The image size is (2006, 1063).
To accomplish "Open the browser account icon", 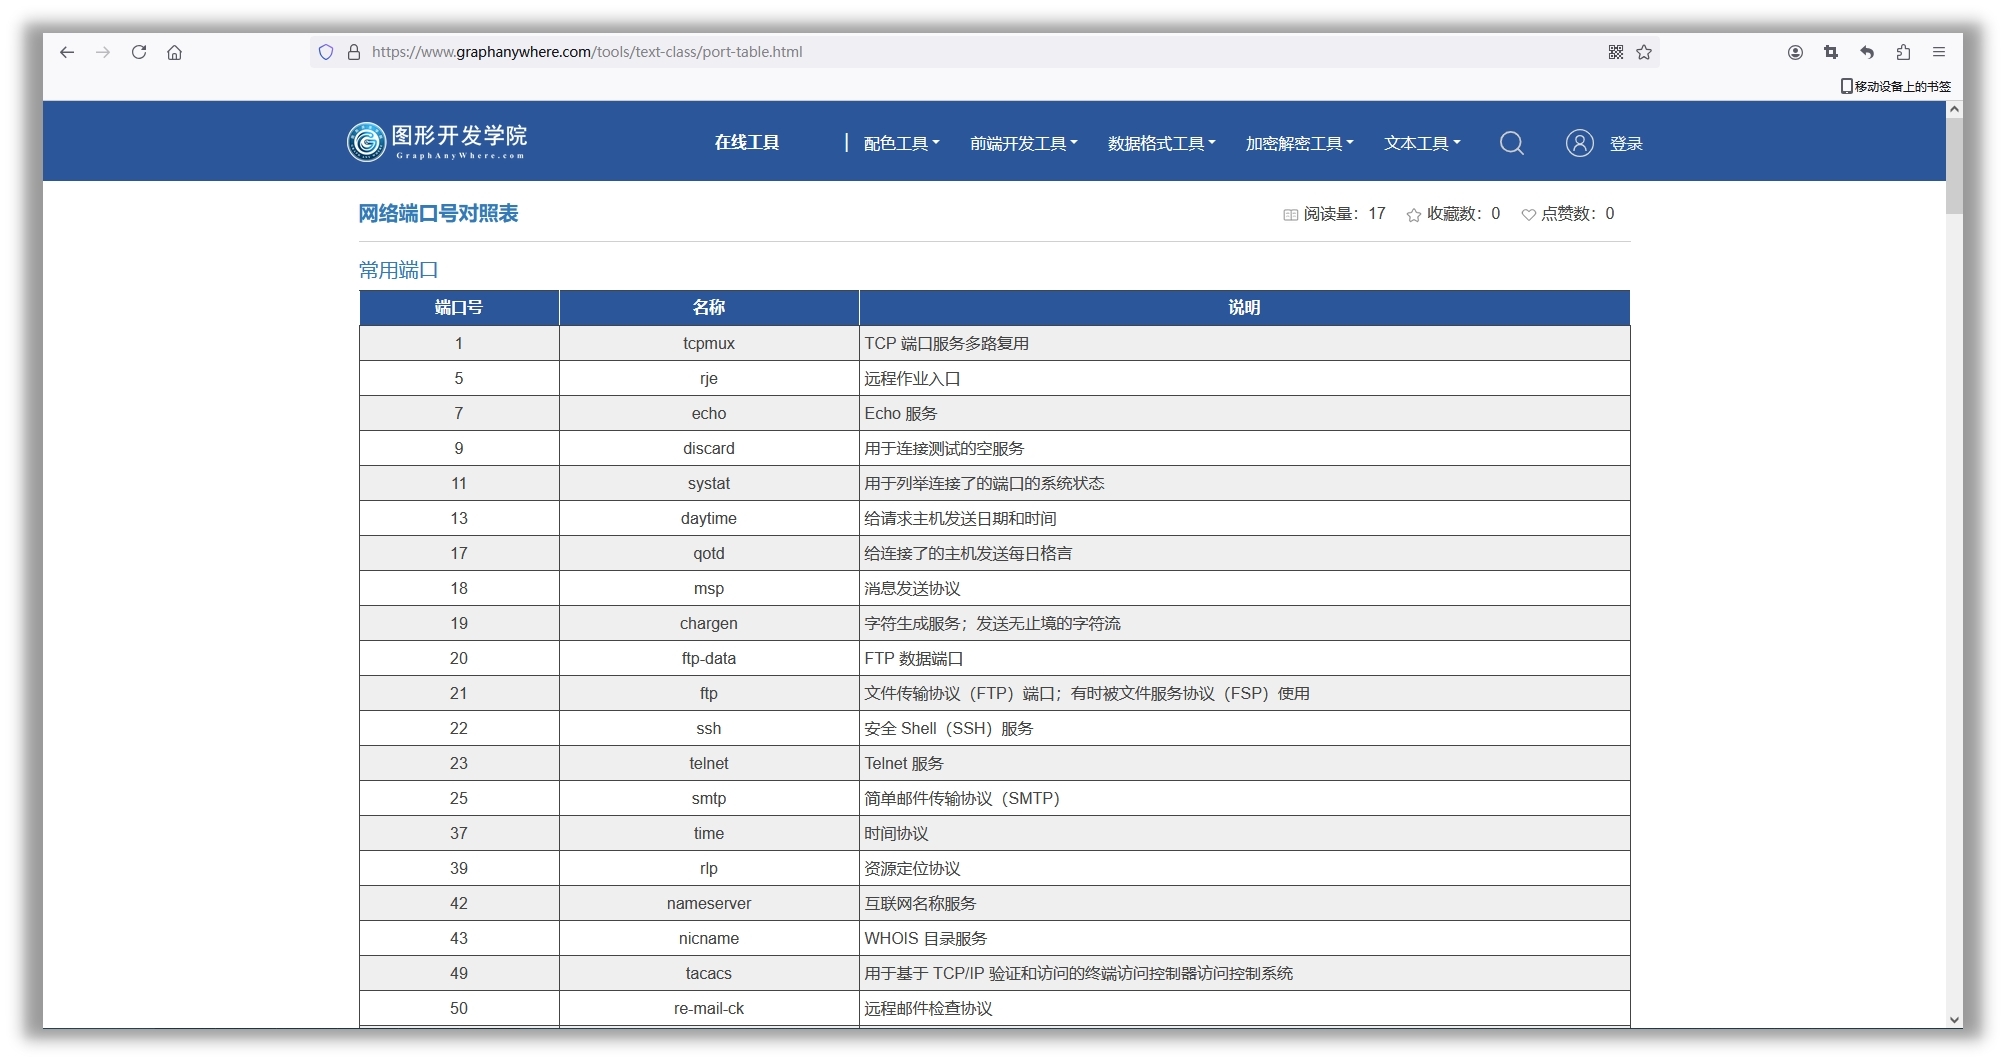I will [x=1795, y=52].
